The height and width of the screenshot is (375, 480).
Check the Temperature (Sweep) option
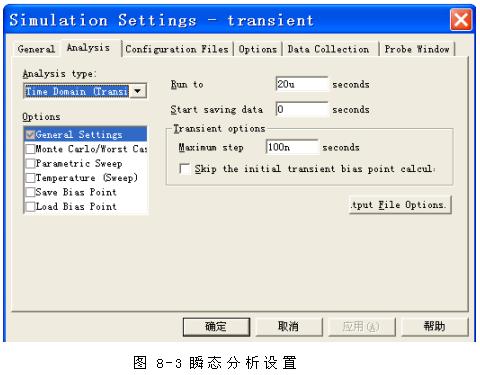[30, 178]
